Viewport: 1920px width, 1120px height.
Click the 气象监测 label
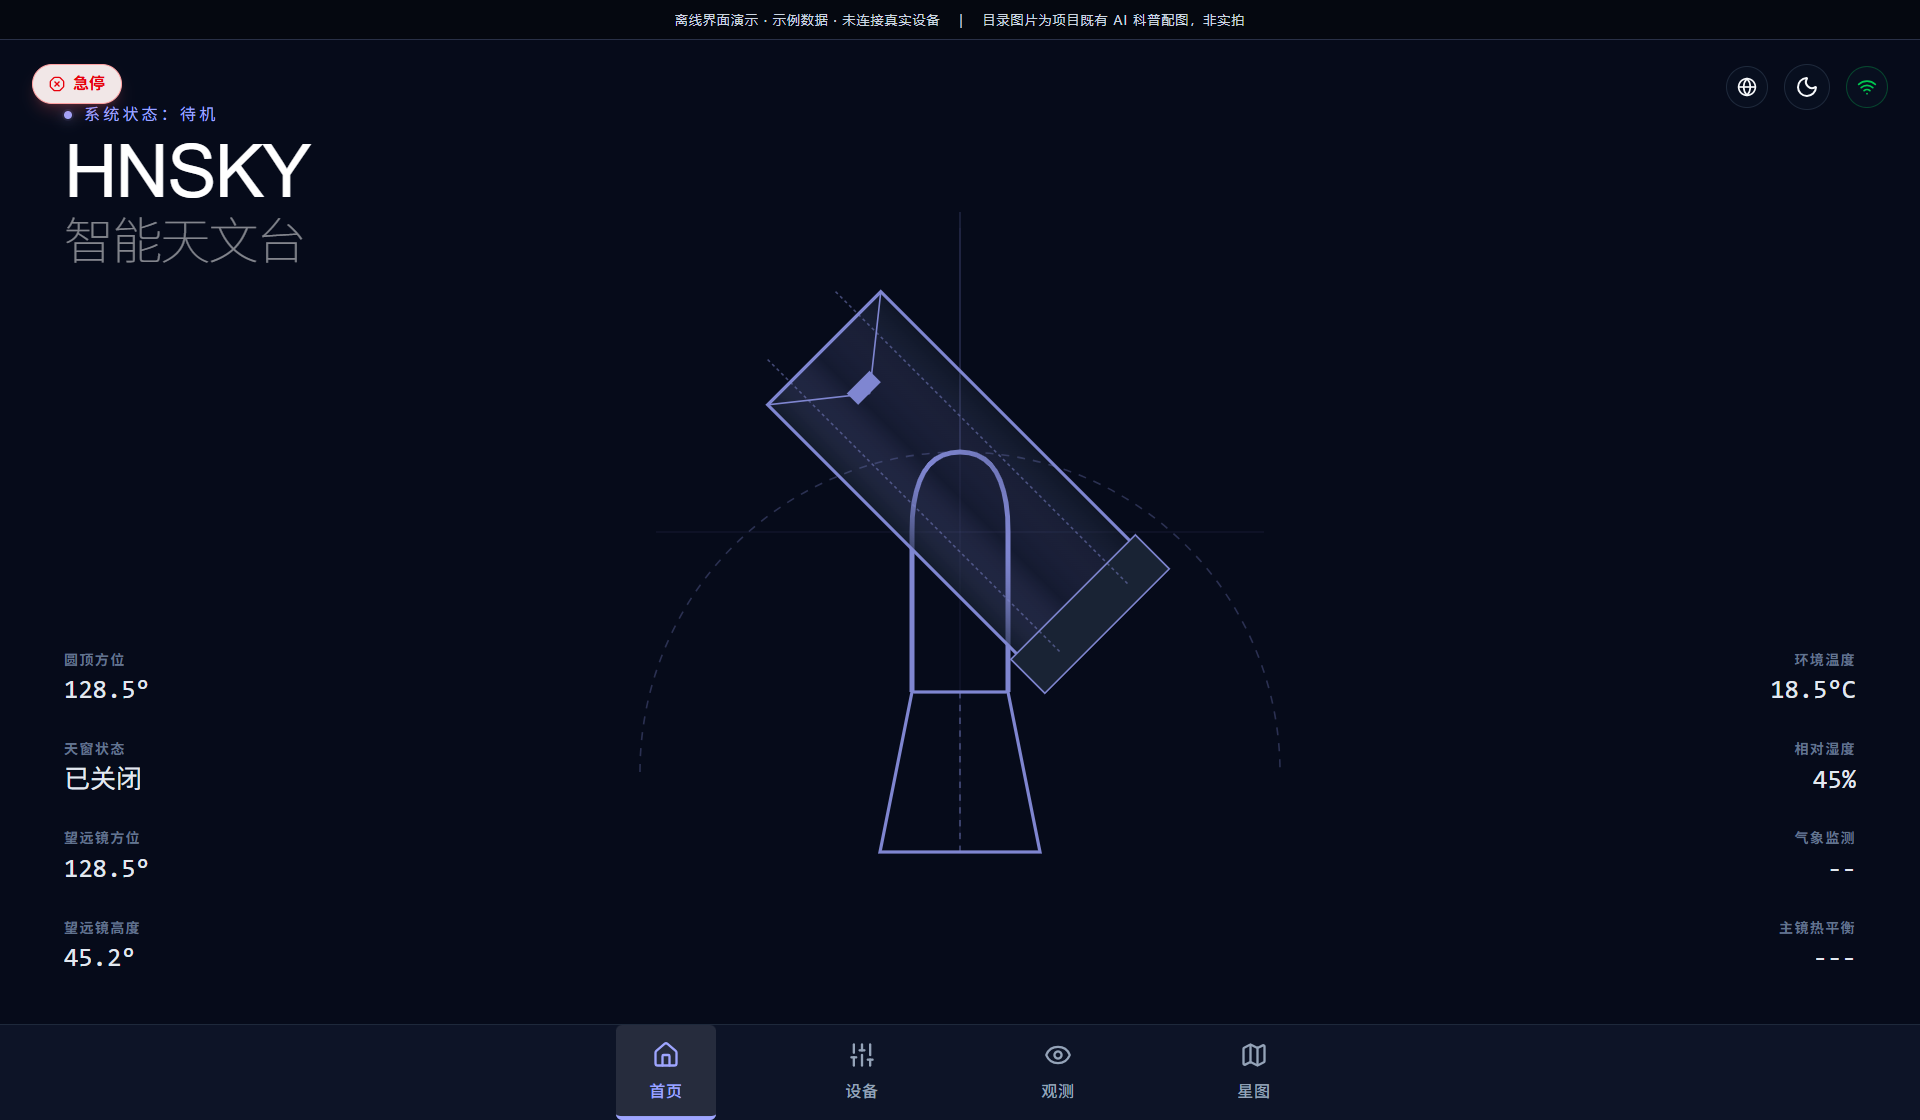[1824, 838]
